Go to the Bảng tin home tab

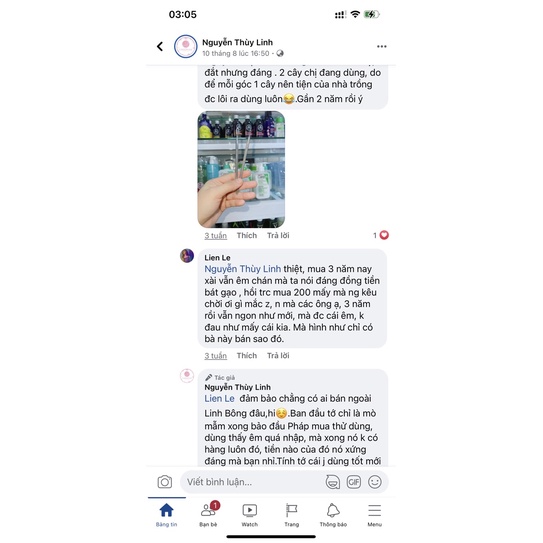tap(167, 515)
